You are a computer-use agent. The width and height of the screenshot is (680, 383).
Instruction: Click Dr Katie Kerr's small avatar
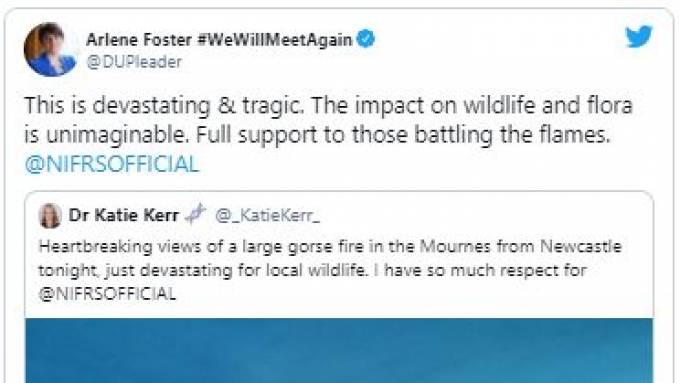(50, 215)
